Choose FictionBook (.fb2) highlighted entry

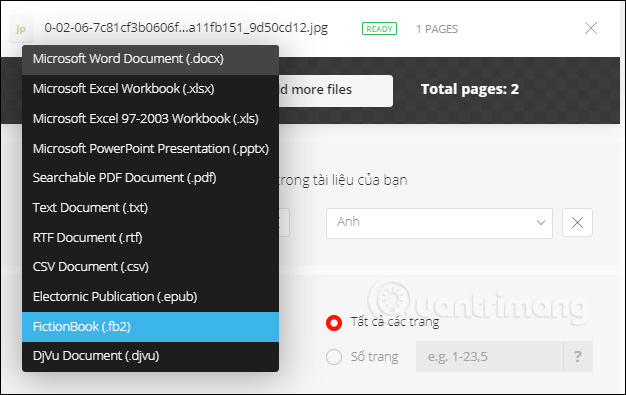tap(150, 327)
